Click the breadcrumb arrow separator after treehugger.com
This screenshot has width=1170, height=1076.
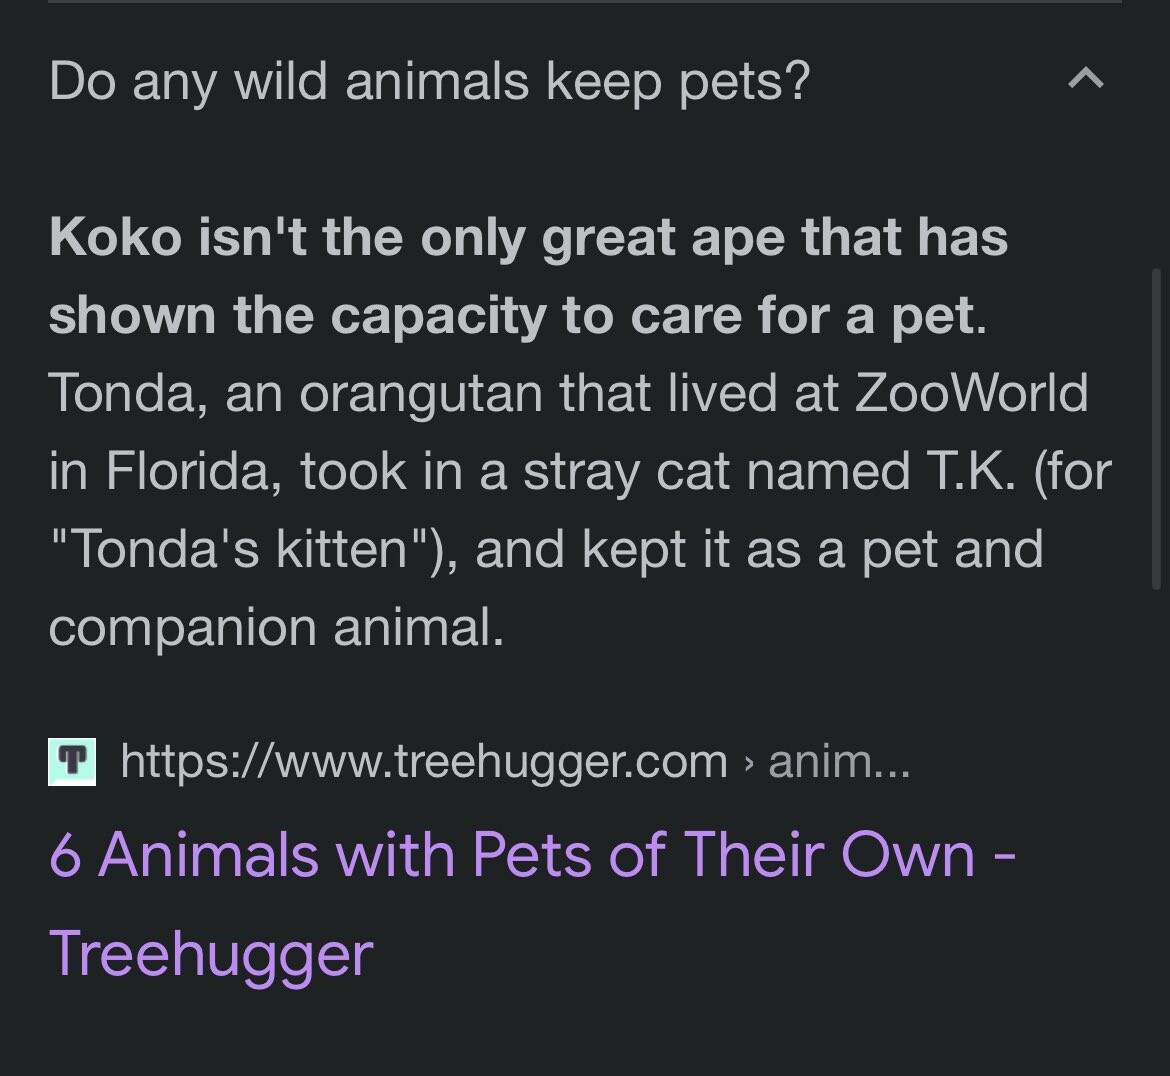point(748,762)
